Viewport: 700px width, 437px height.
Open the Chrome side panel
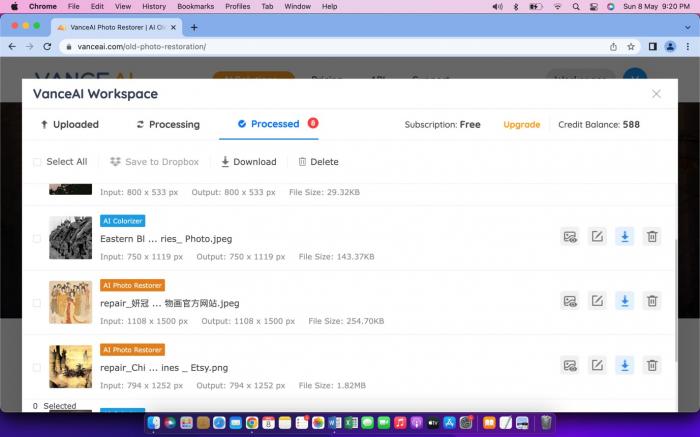click(x=653, y=46)
